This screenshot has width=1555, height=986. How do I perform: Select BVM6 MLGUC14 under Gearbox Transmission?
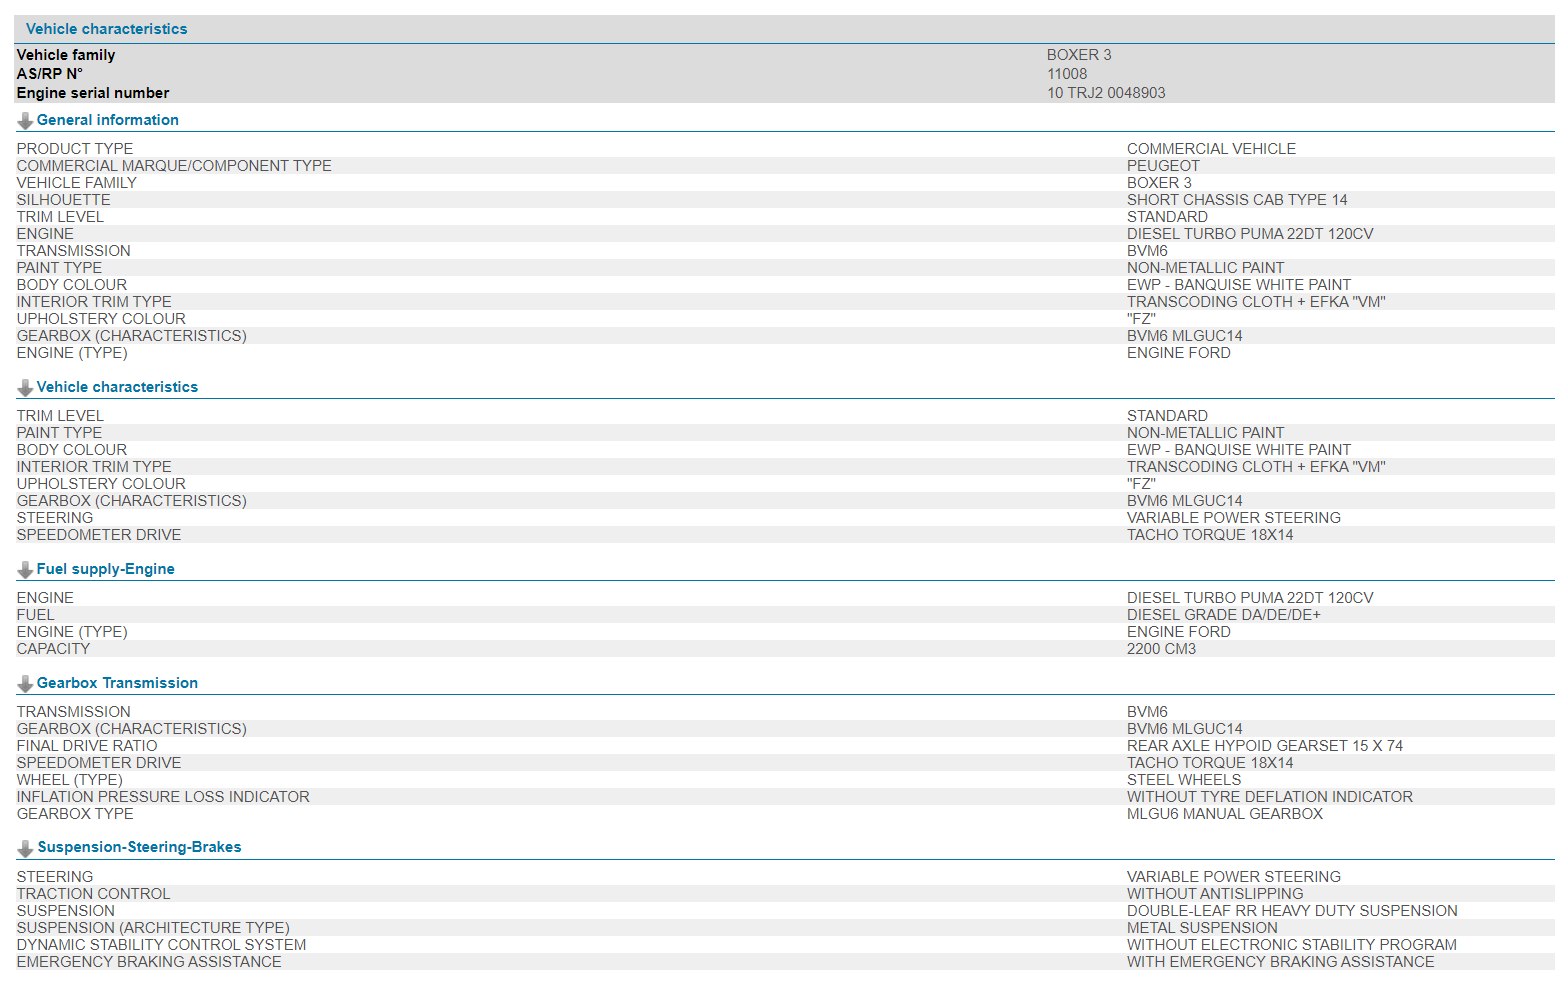(x=1185, y=729)
